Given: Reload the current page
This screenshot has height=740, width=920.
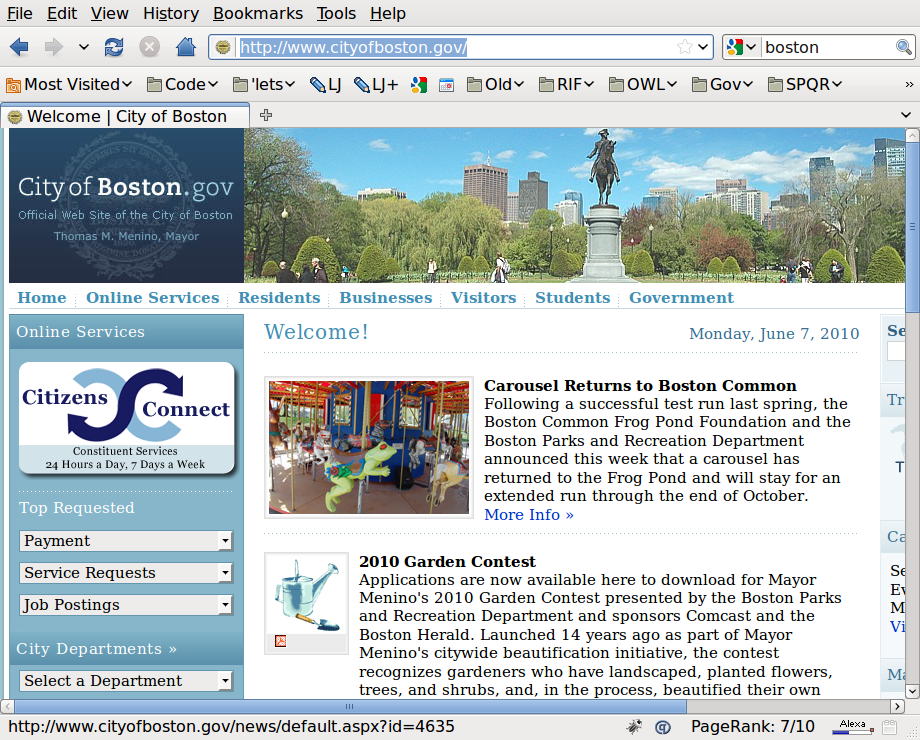Looking at the screenshot, I should pyautogui.click(x=114, y=47).
